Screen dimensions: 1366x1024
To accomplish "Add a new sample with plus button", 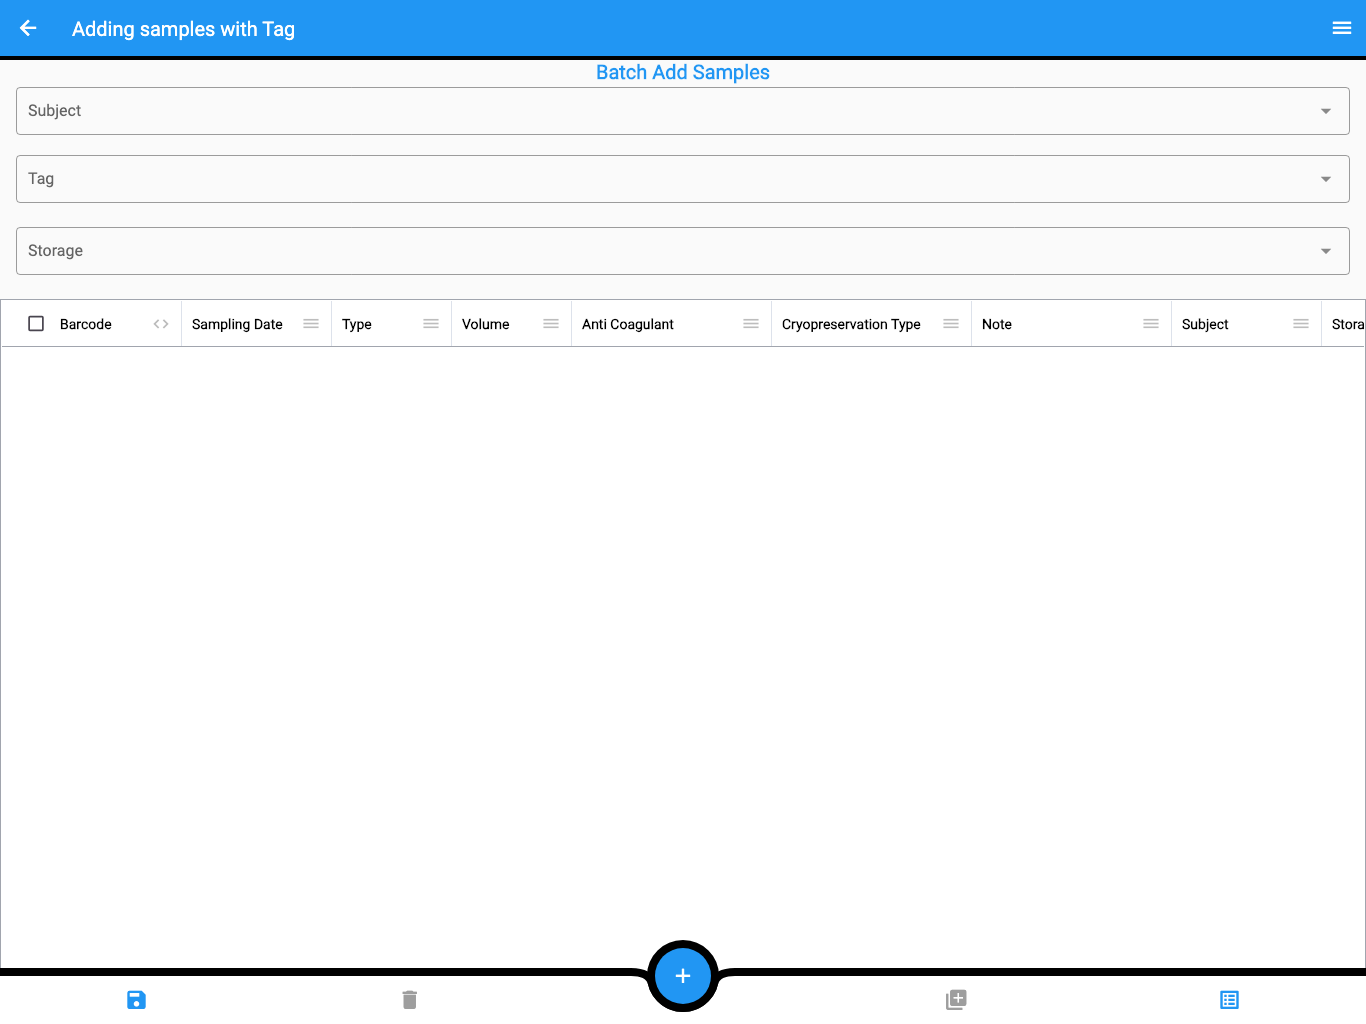I will pos(683,976).
